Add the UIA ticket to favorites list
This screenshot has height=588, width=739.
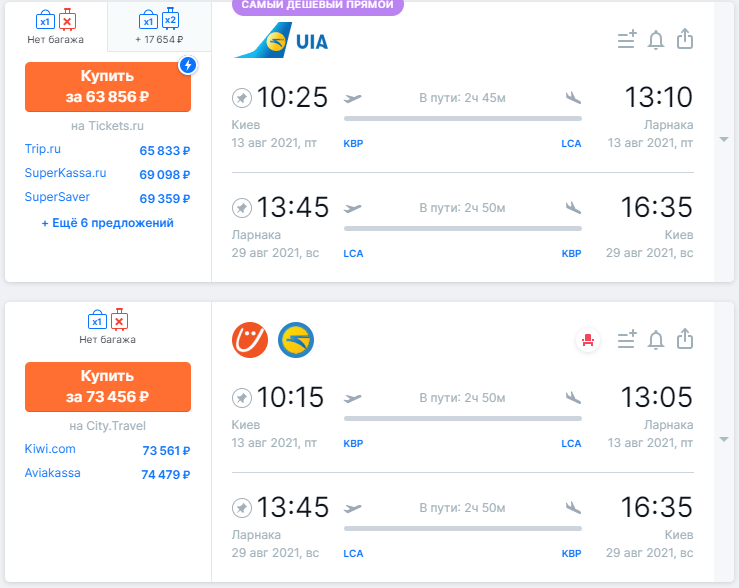(627, 39)
